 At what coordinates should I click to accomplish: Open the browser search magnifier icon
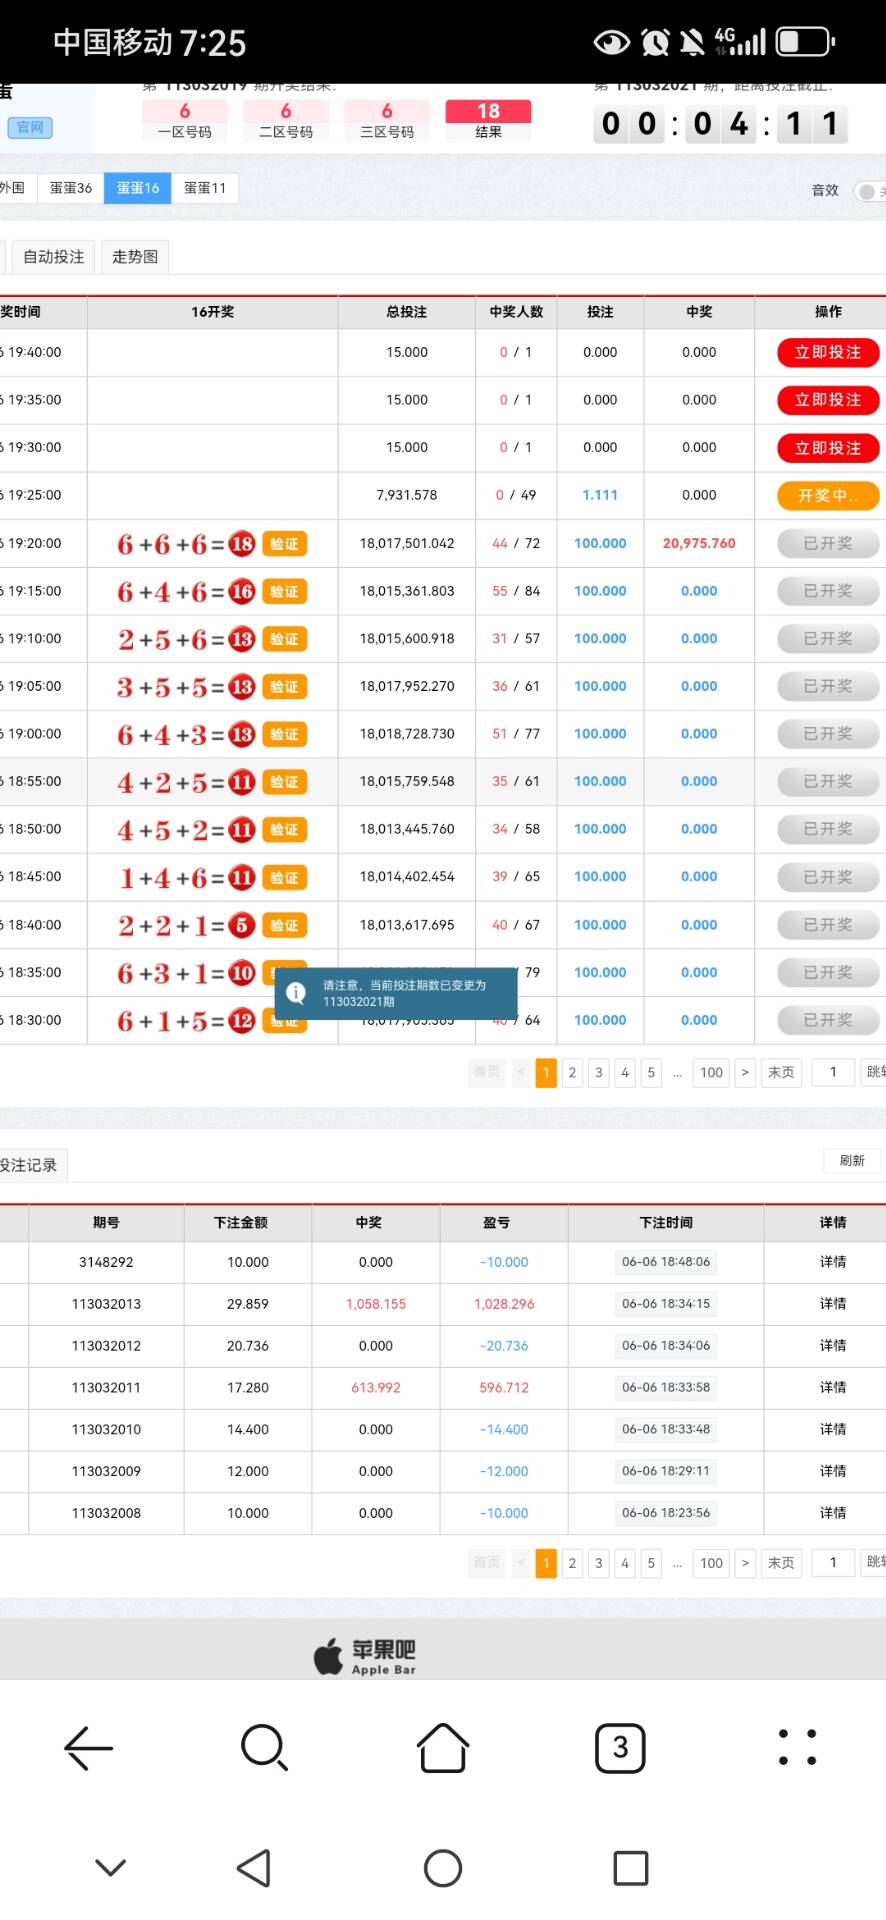pyautogui.click(x=264, y=1748)
